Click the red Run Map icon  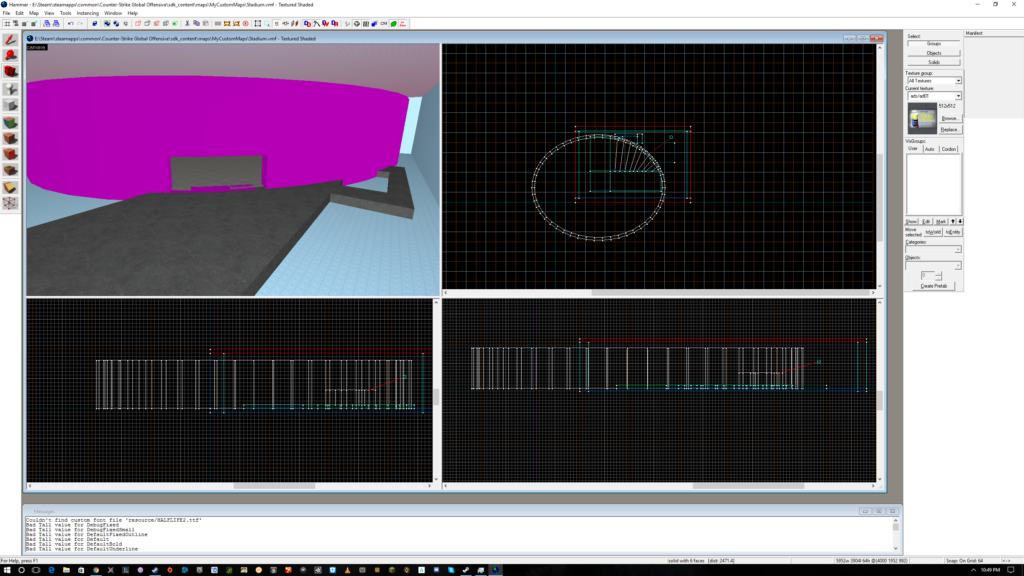[x=403, y=24]
